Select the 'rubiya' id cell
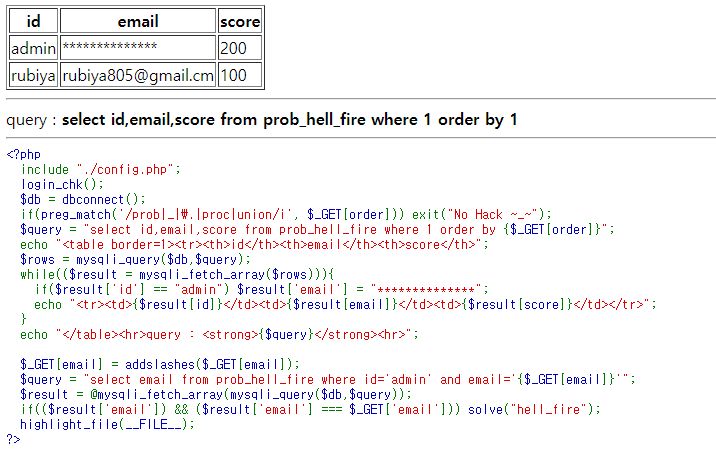Viewport: 716px width, 453px height. tap(34, 75)
